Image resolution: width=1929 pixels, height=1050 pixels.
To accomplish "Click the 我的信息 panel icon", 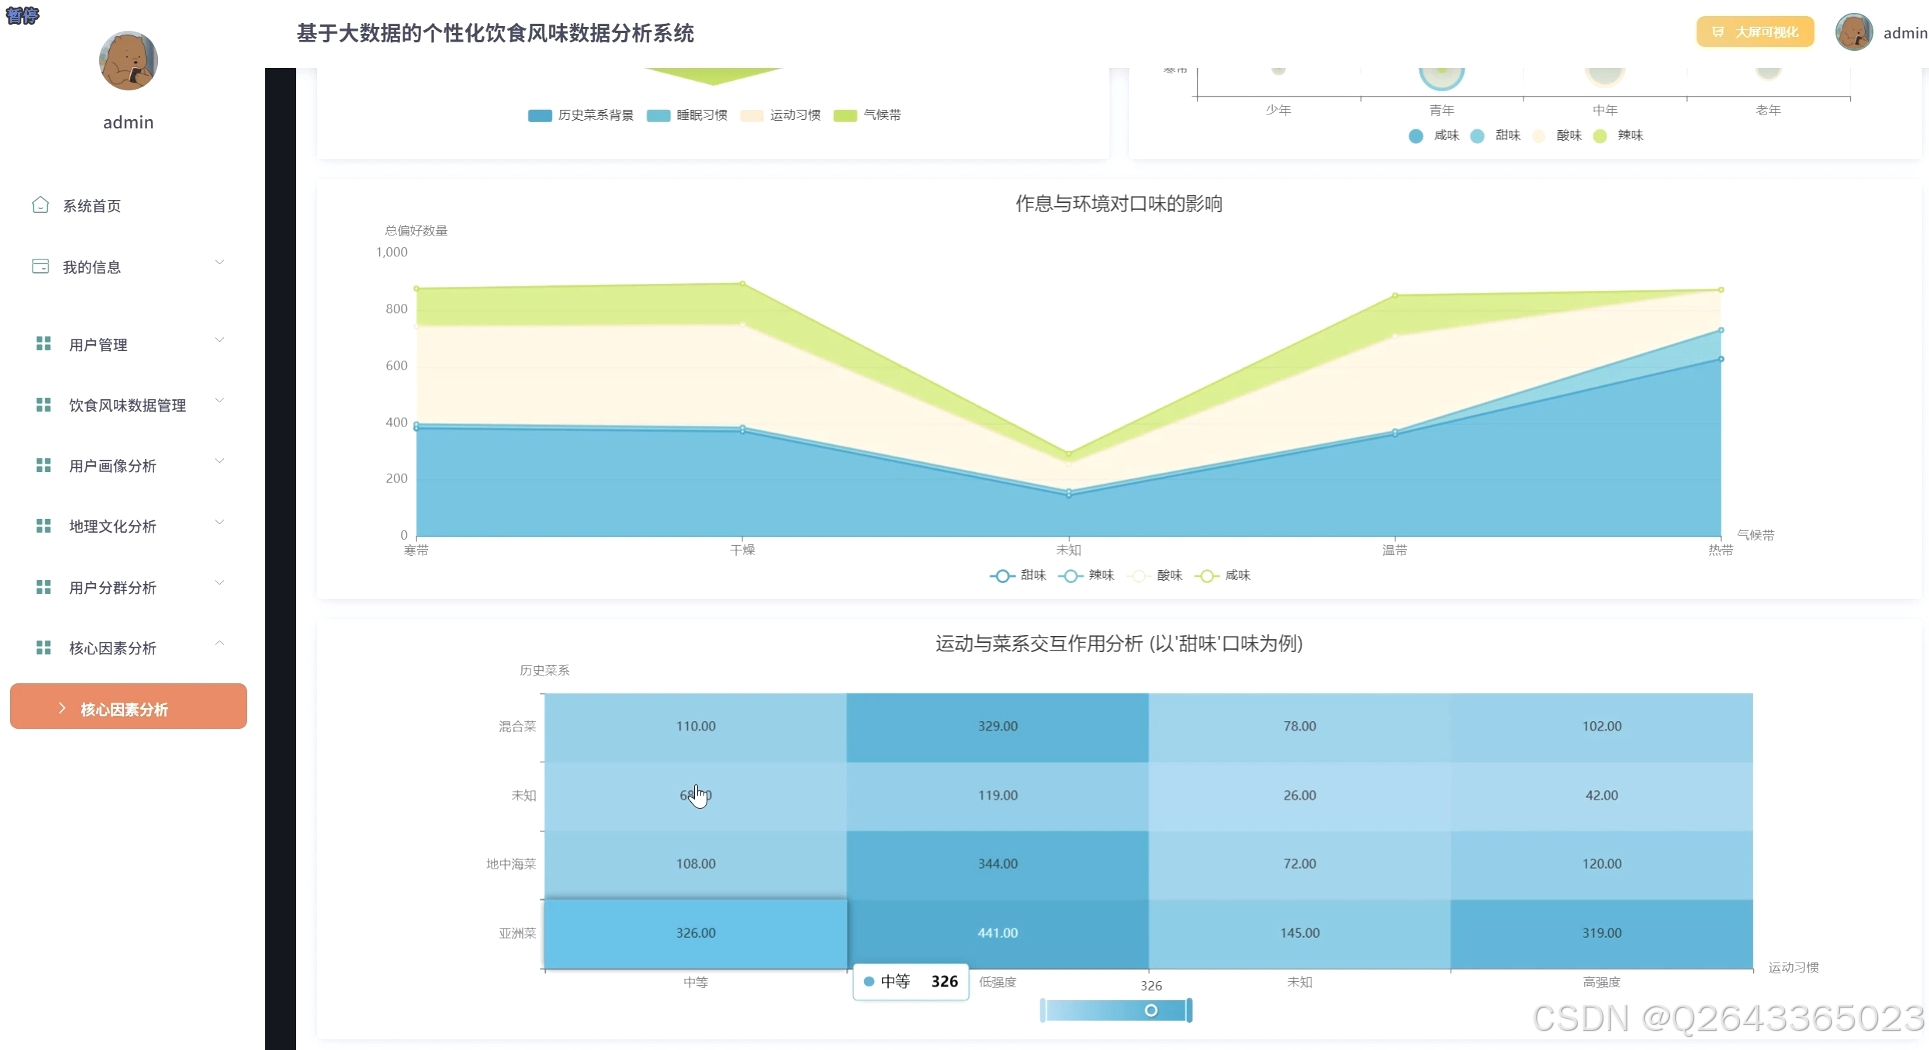I will point(39,266).
